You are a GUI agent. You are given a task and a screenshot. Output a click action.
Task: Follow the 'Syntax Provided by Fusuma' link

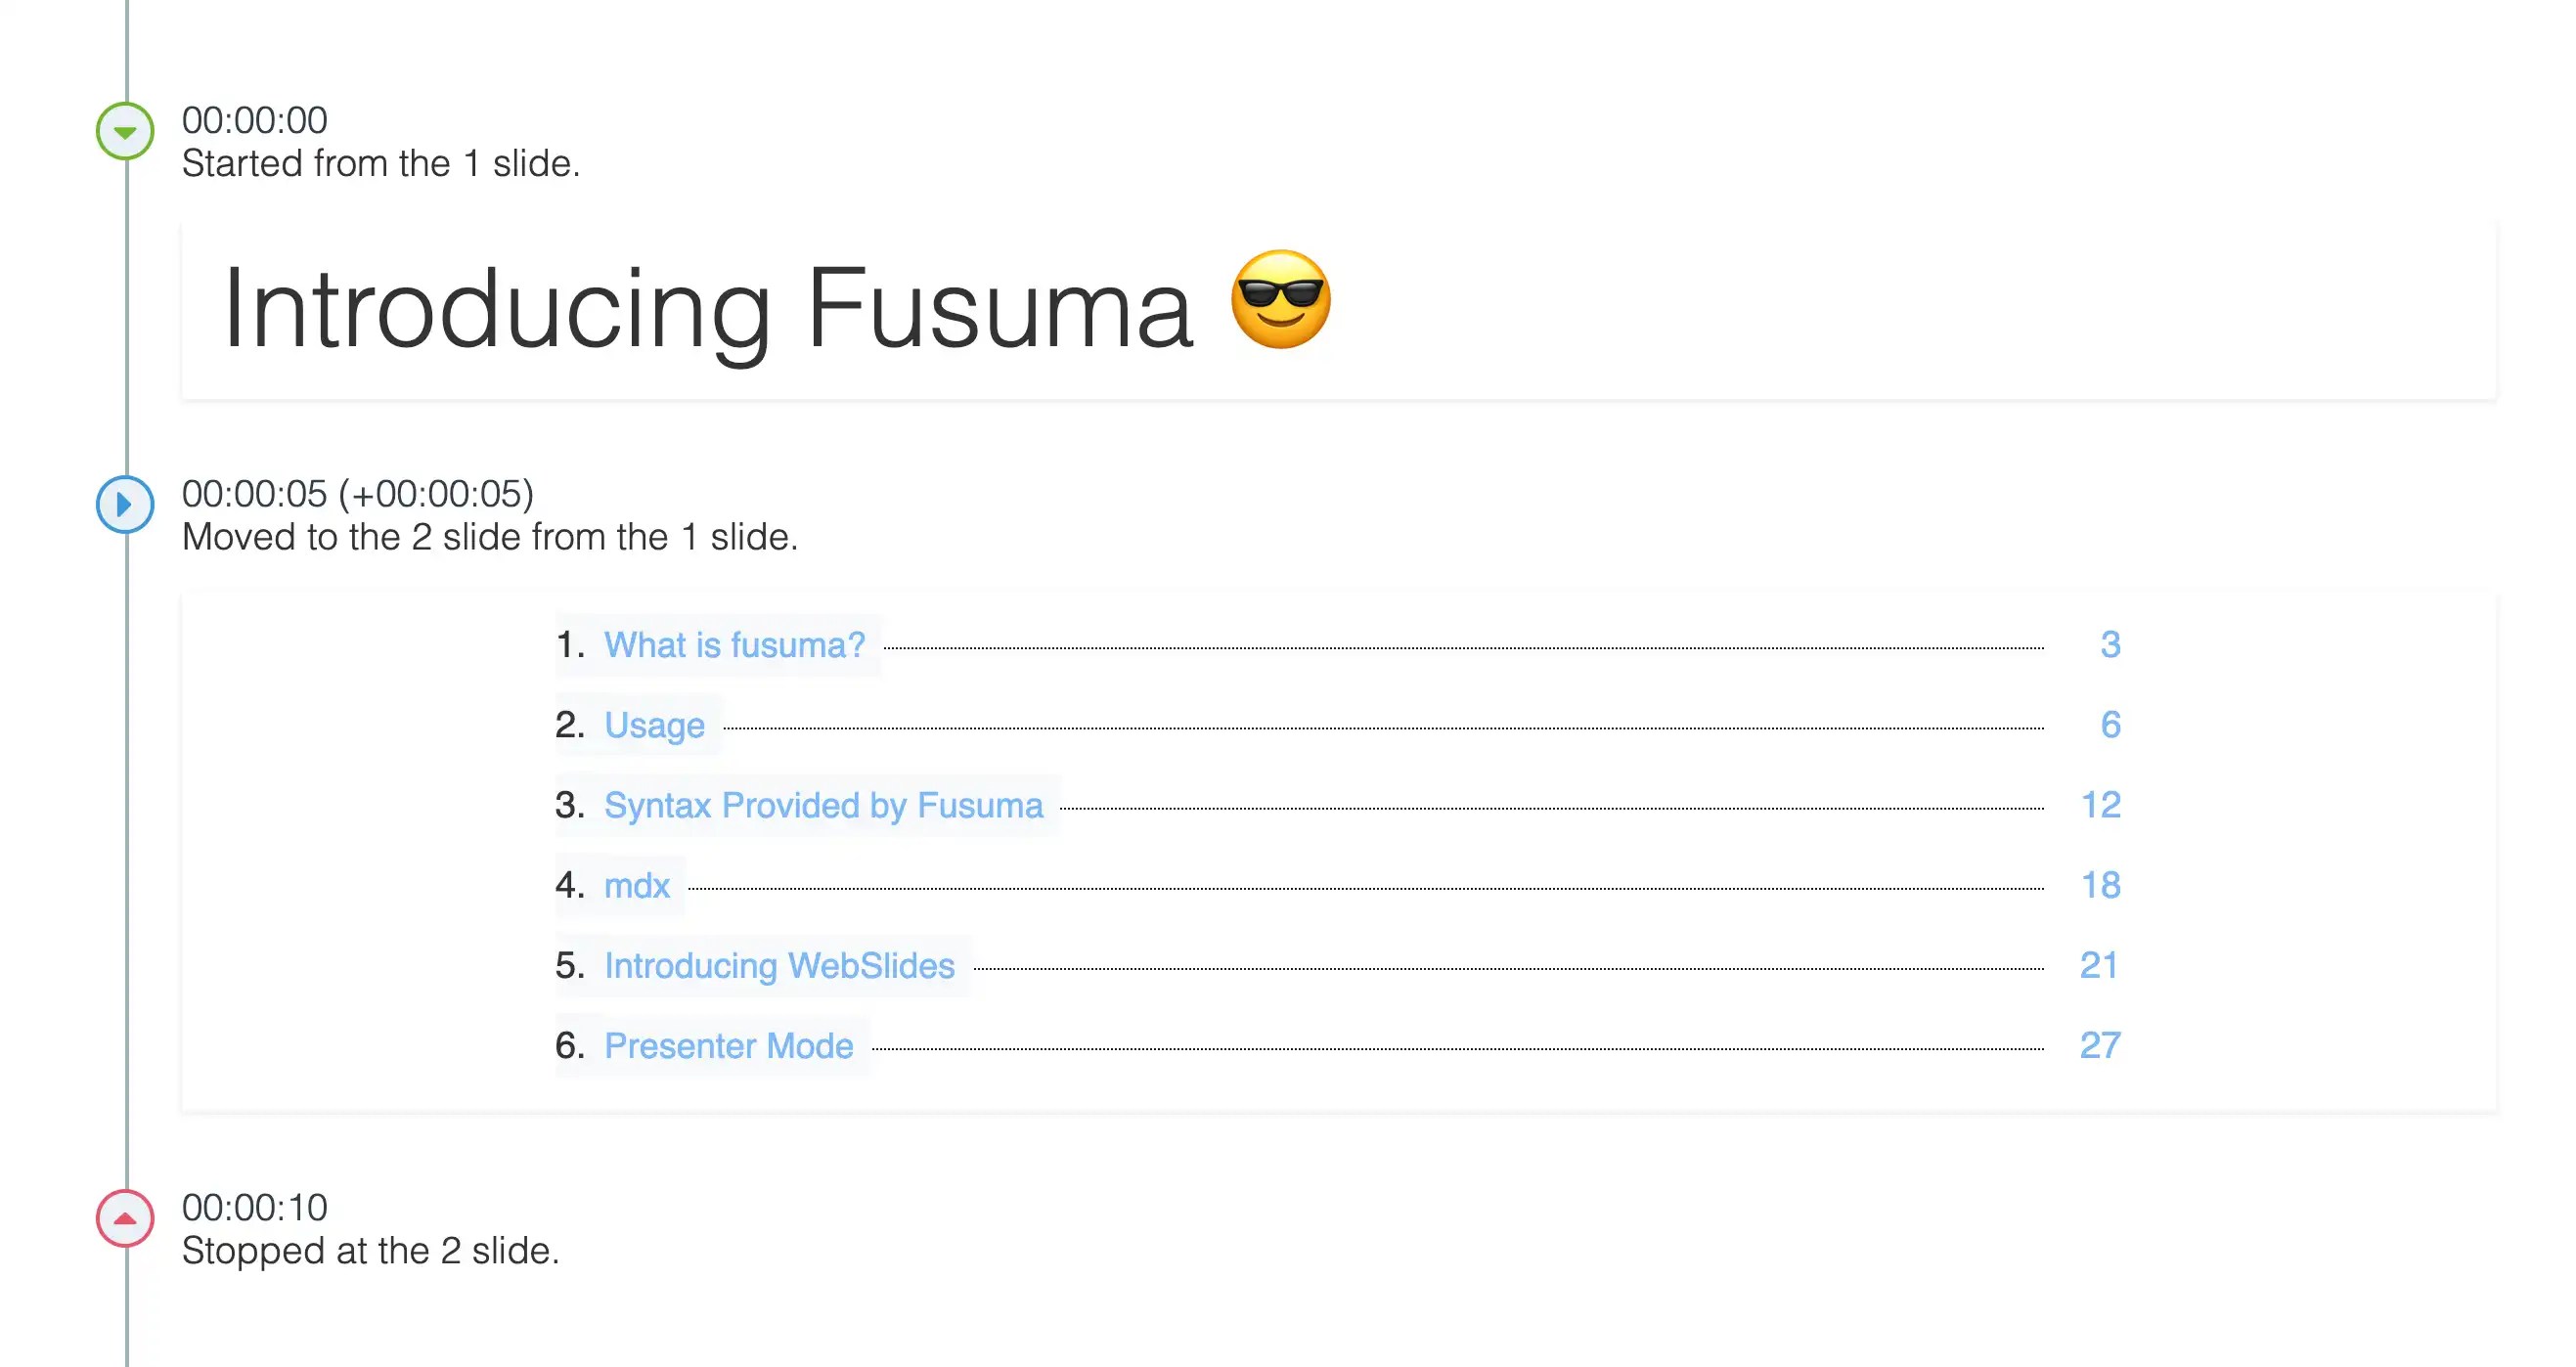click(823, 805)
